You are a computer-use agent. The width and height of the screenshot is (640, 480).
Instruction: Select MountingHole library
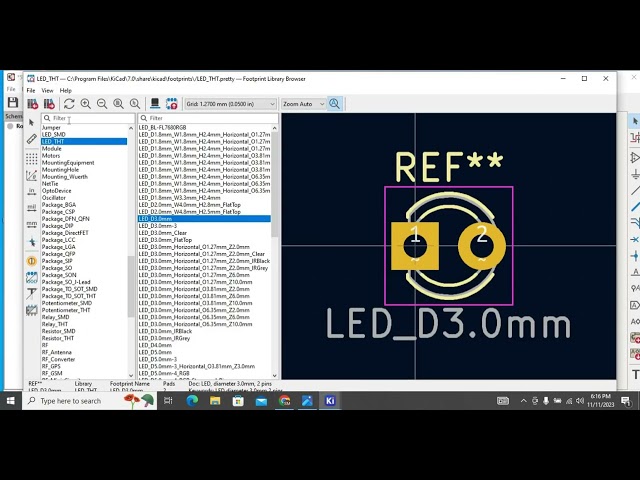click(60, 169)
